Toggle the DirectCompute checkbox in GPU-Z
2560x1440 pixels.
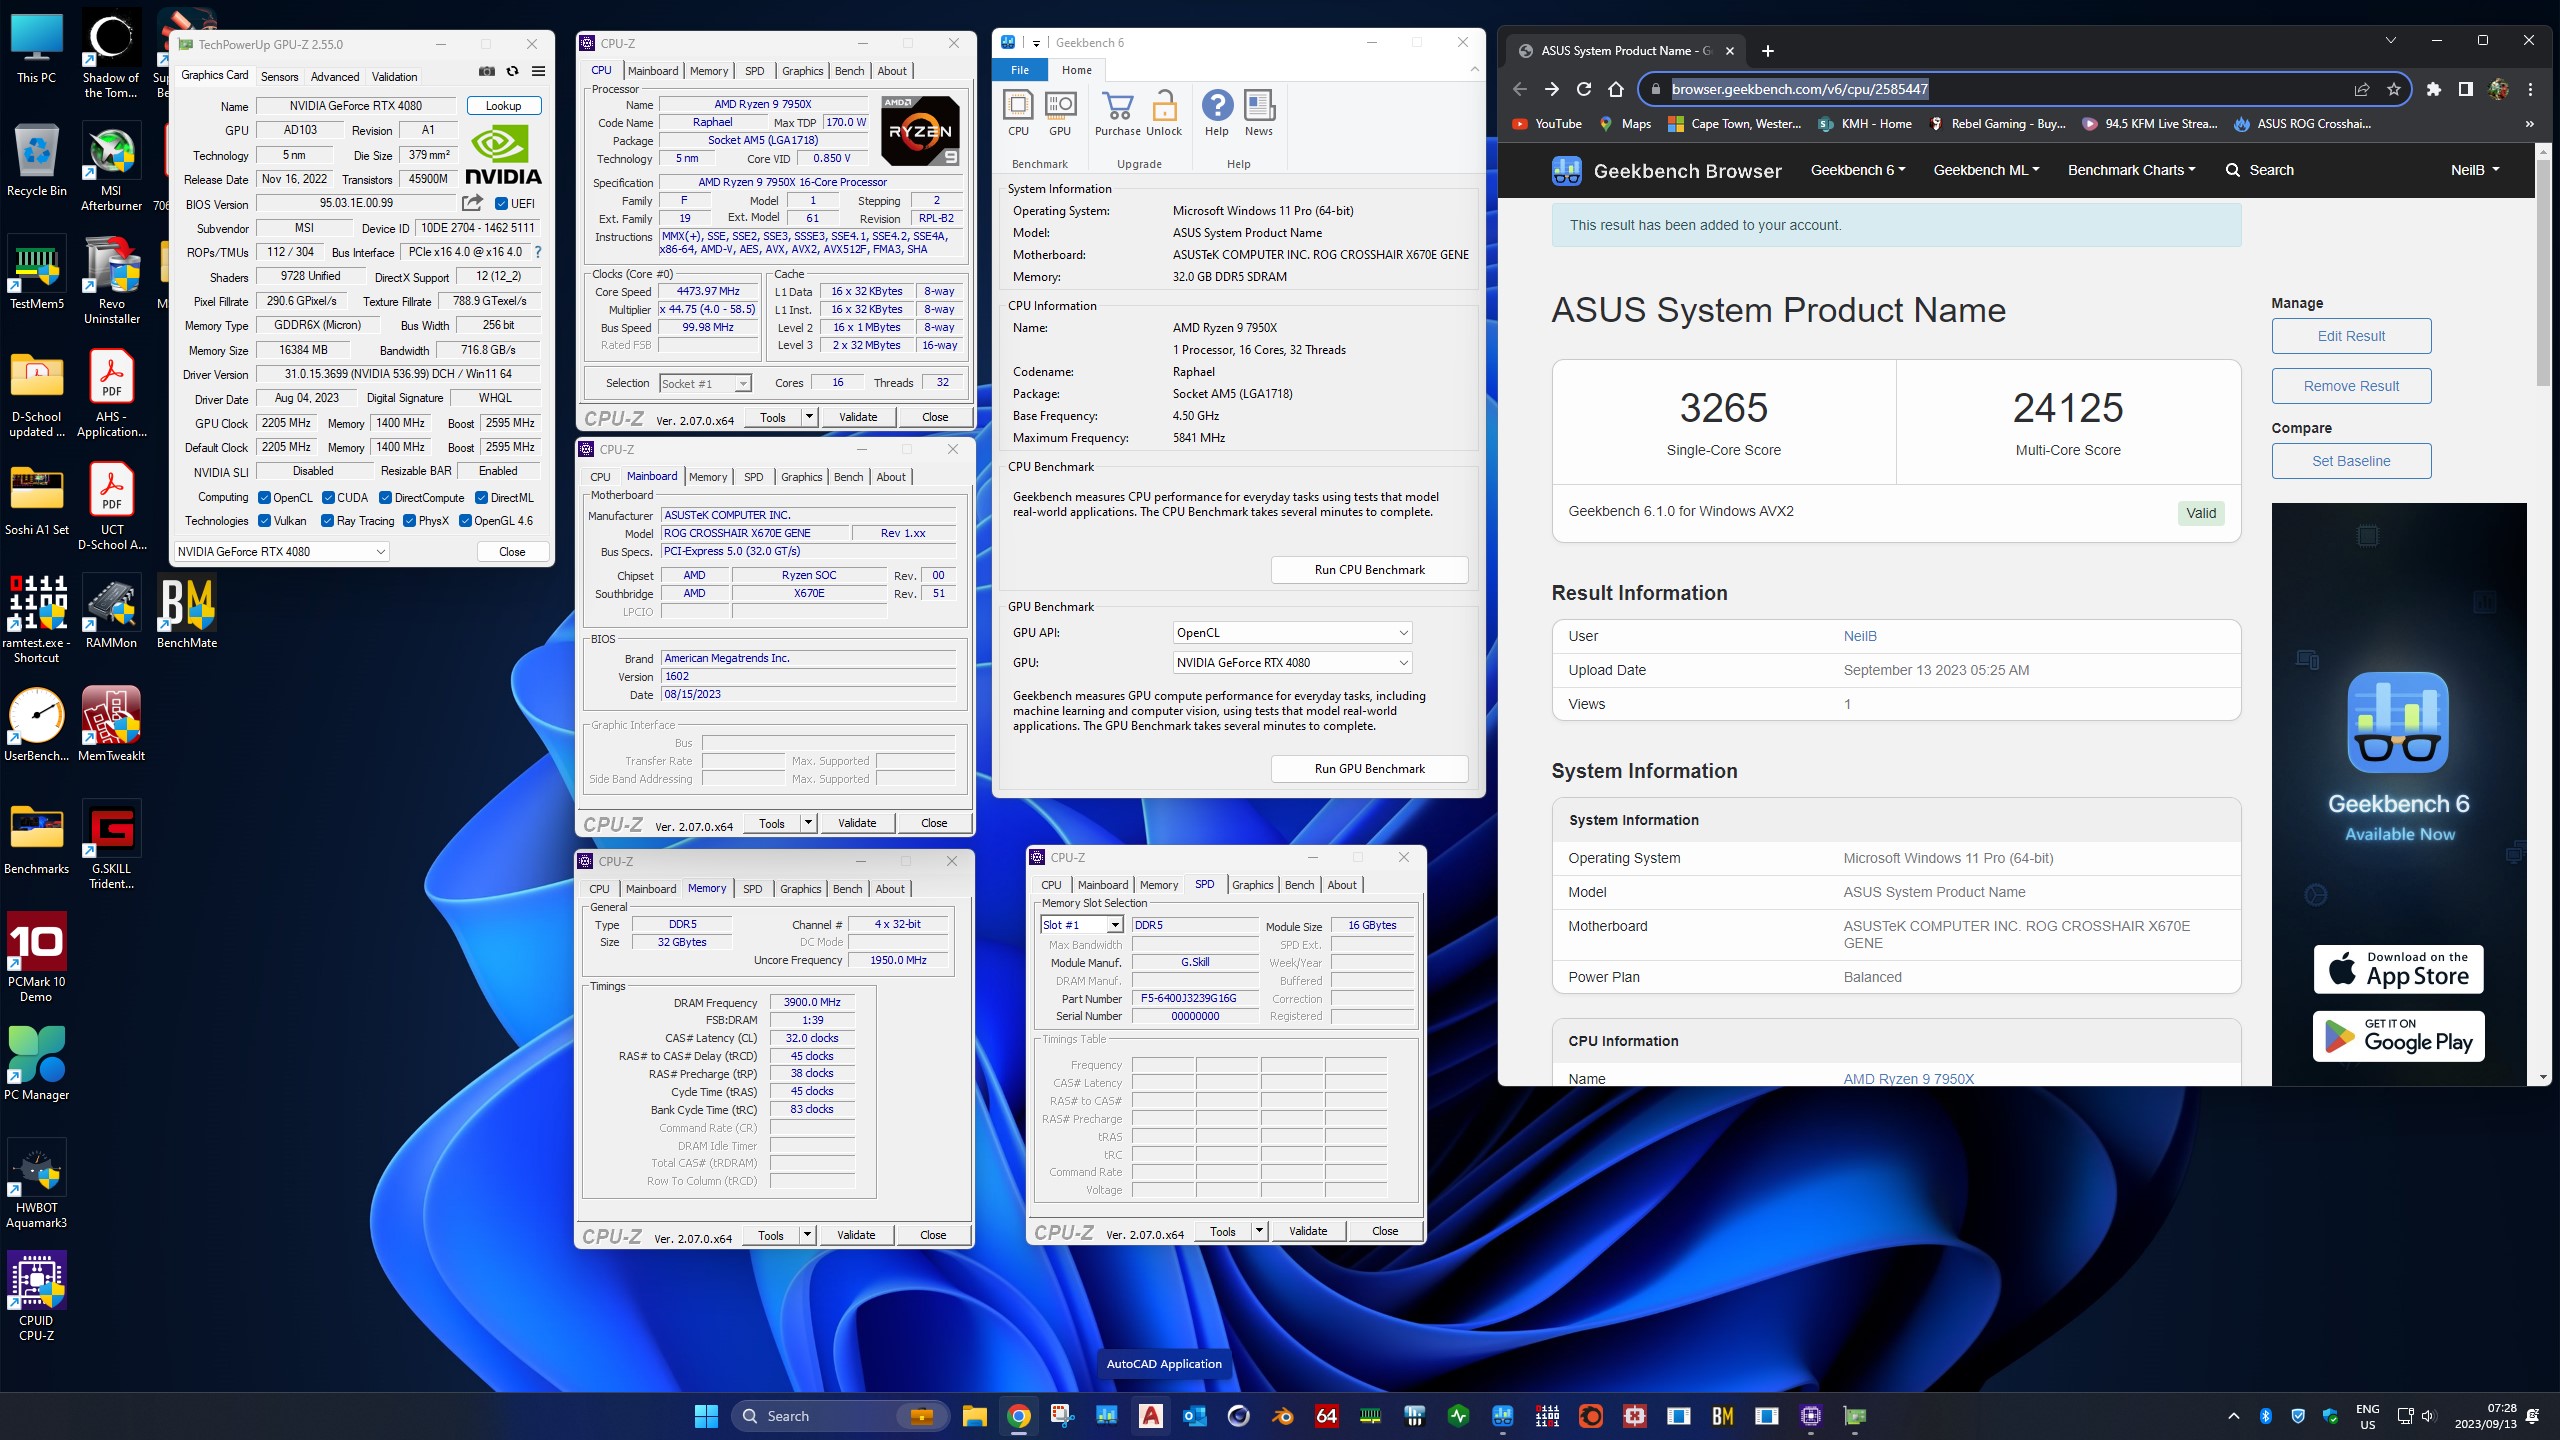pos(385,498)
